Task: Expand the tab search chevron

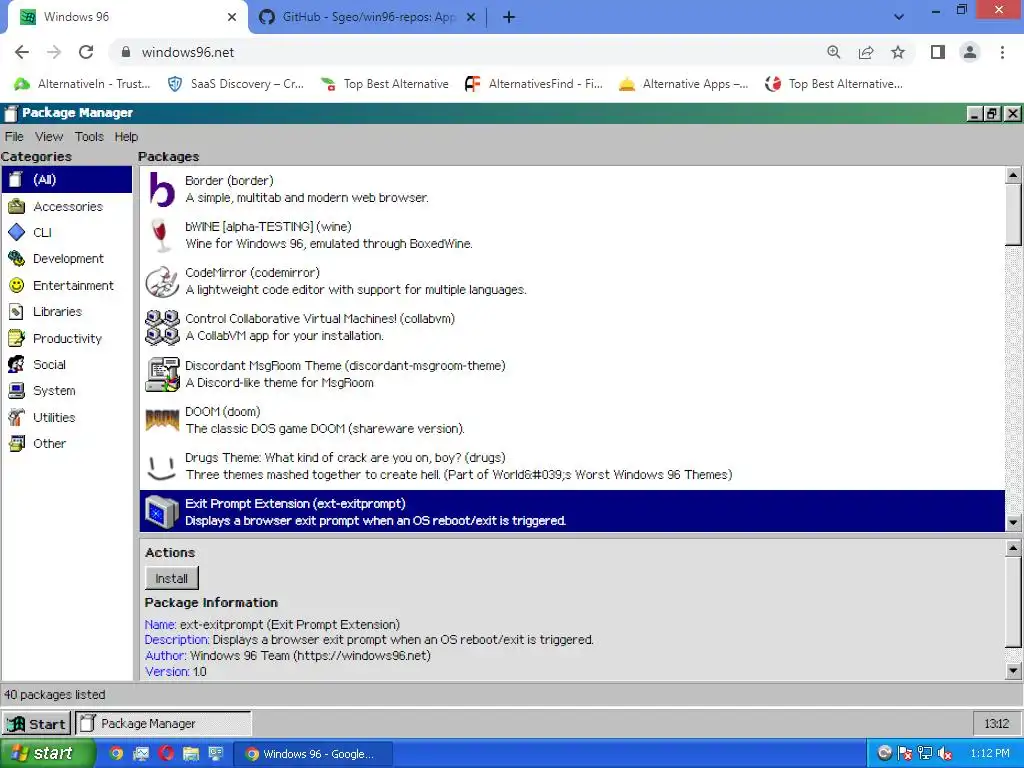Action: (899, 17)
